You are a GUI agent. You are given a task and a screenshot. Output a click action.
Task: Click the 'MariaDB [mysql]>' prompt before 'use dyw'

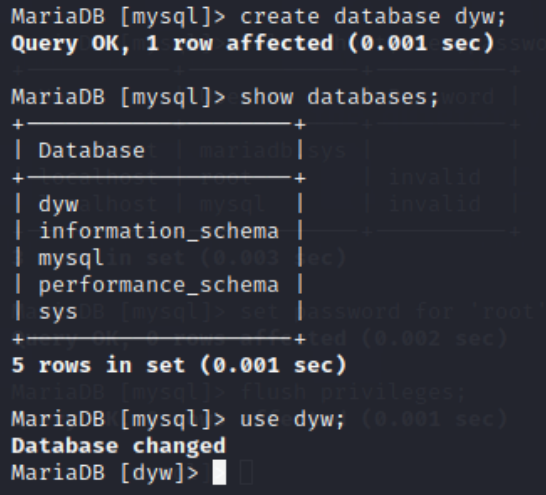click(118, 419)
